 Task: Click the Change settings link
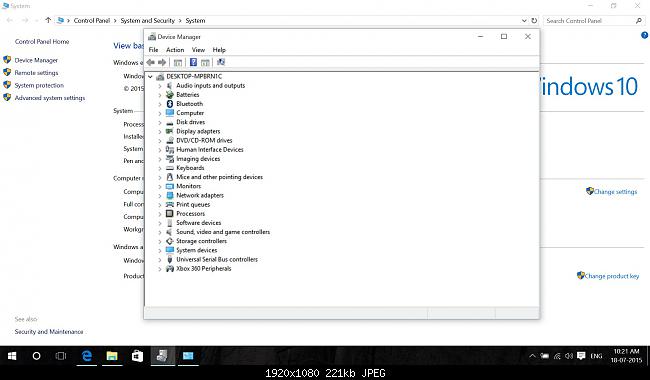615,191
